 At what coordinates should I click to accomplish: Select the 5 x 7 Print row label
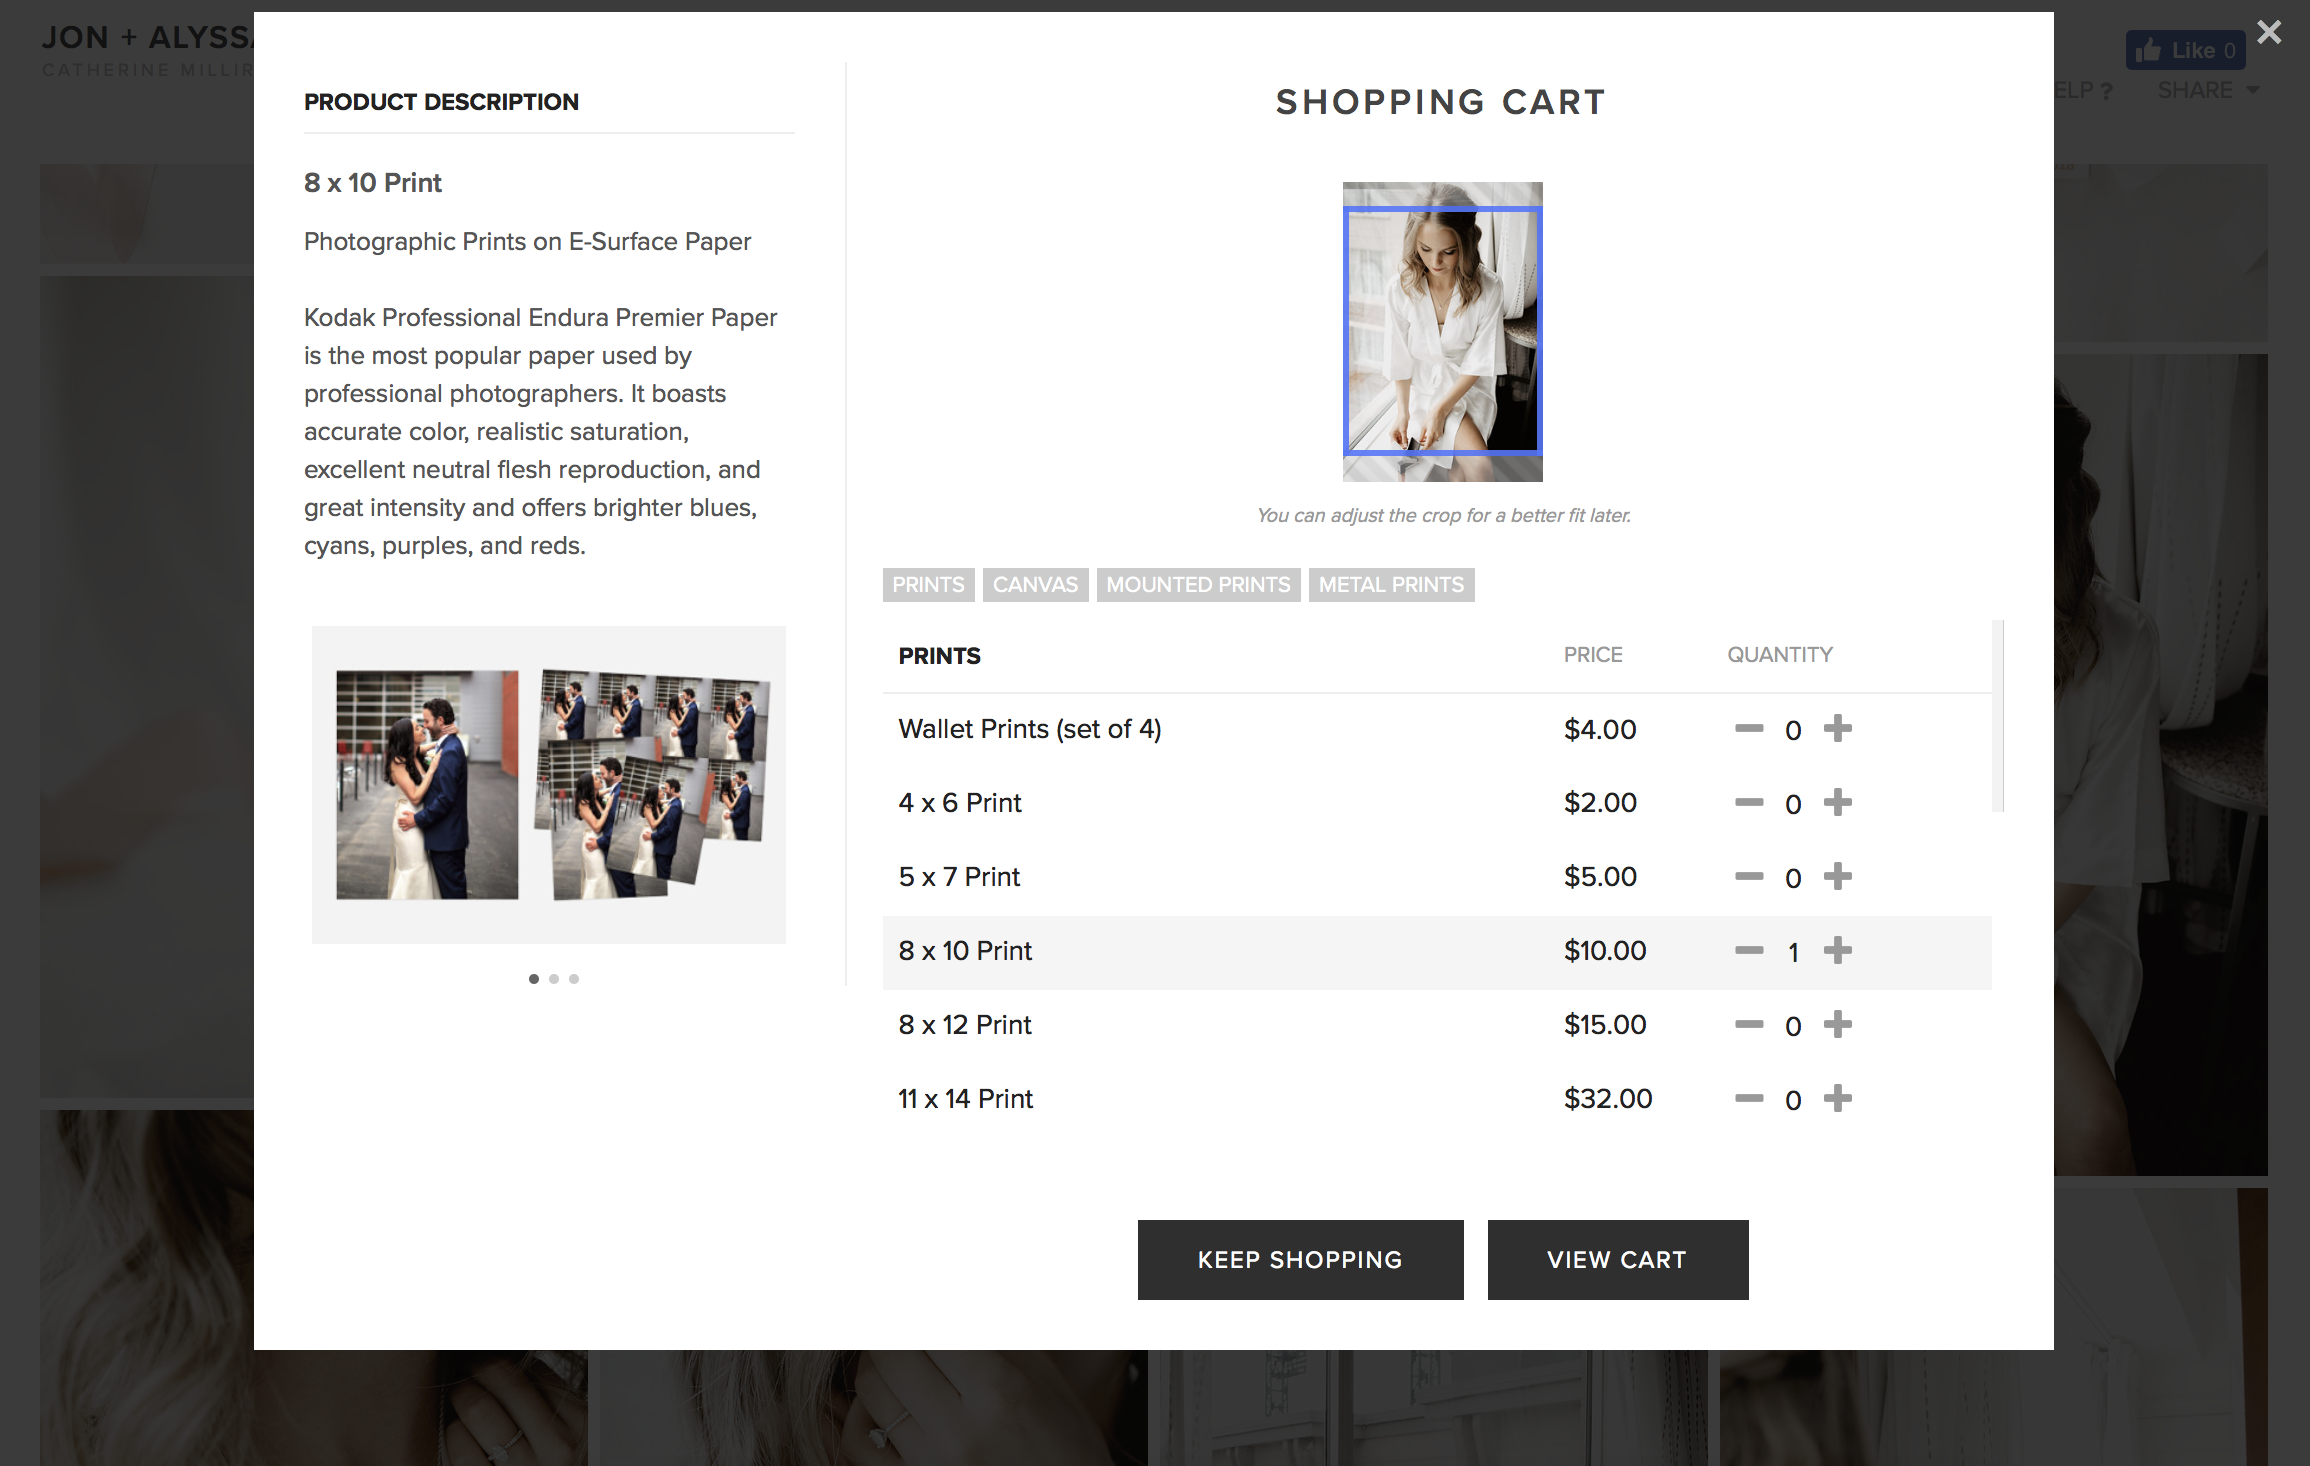[959, 877]
